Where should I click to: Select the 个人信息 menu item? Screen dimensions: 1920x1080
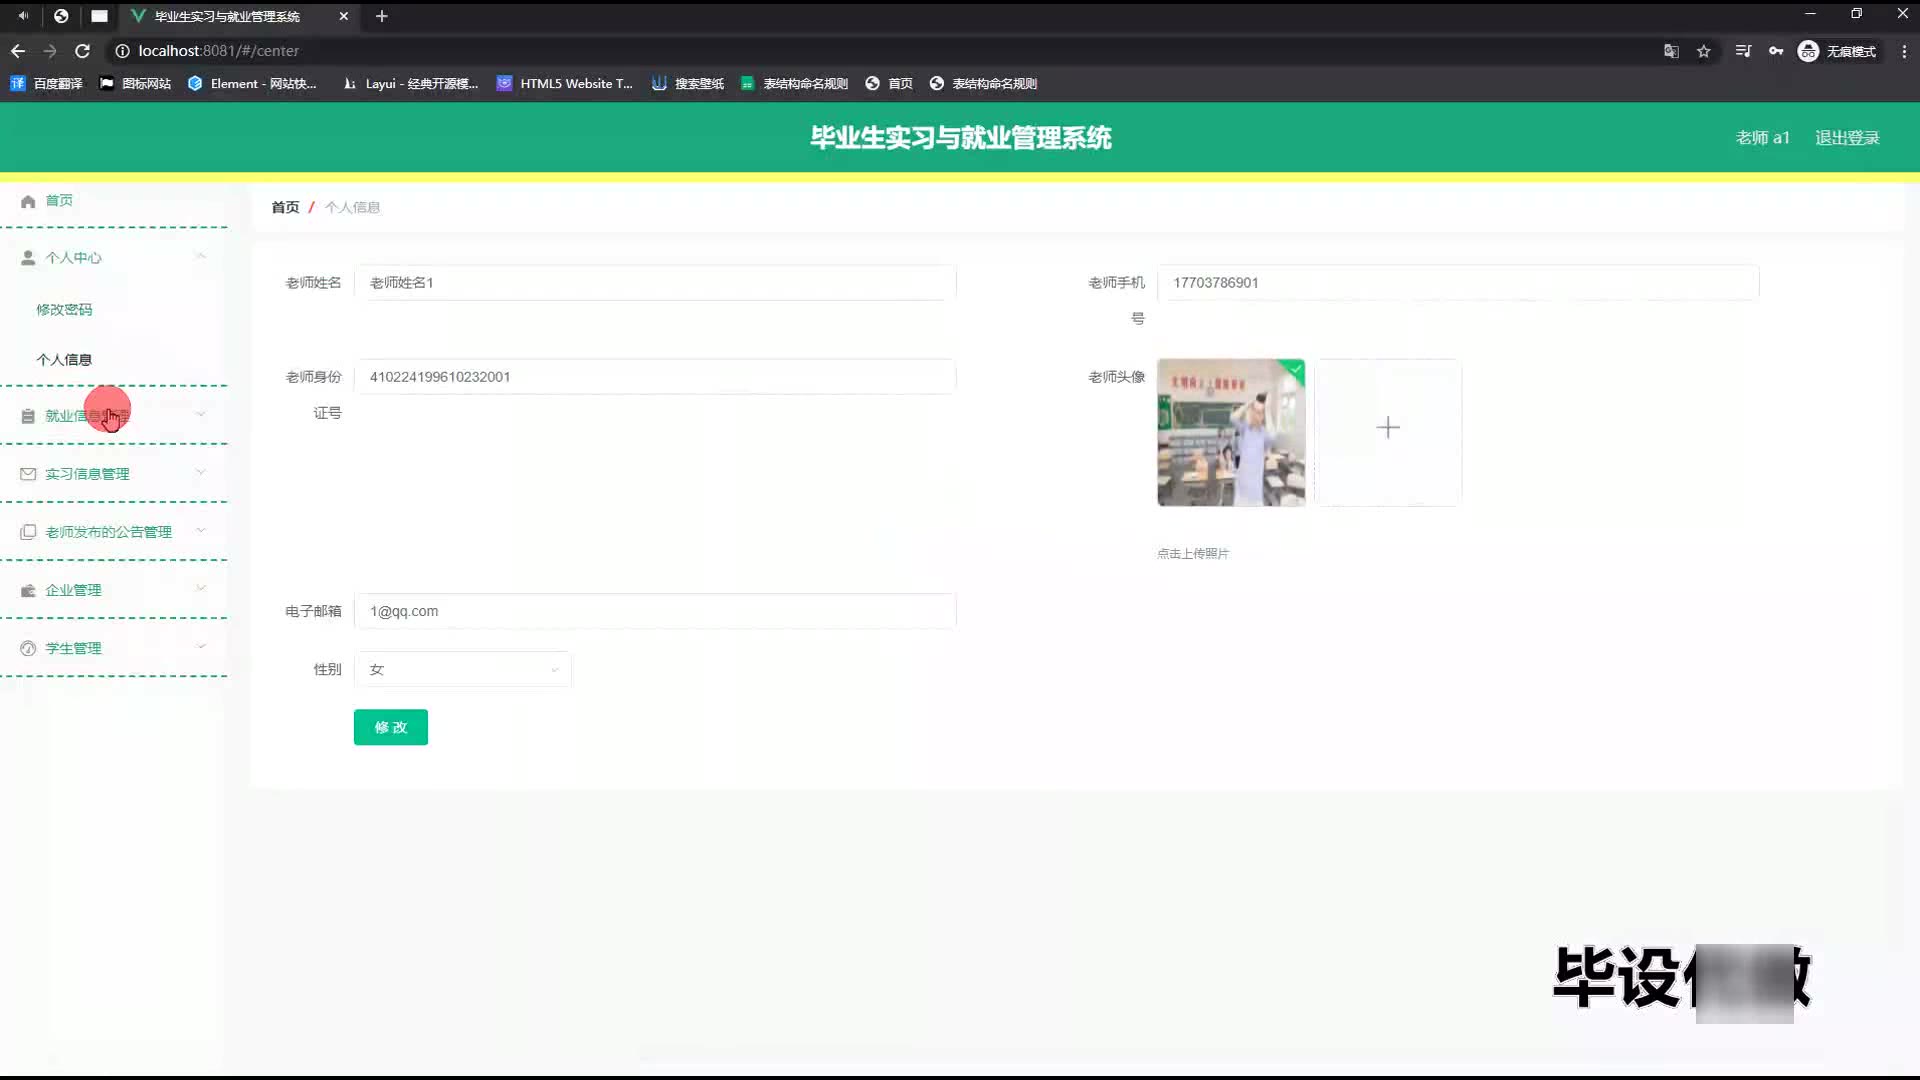point(64,359)
